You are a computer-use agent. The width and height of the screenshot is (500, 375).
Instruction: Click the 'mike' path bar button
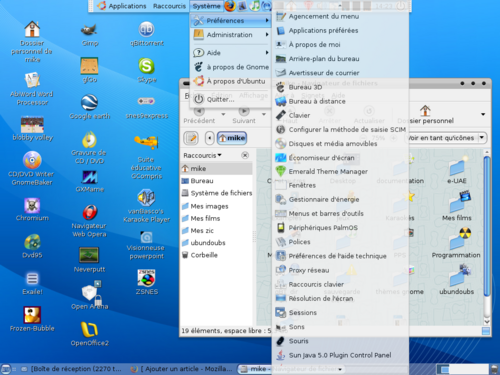(x=232, y=138)
